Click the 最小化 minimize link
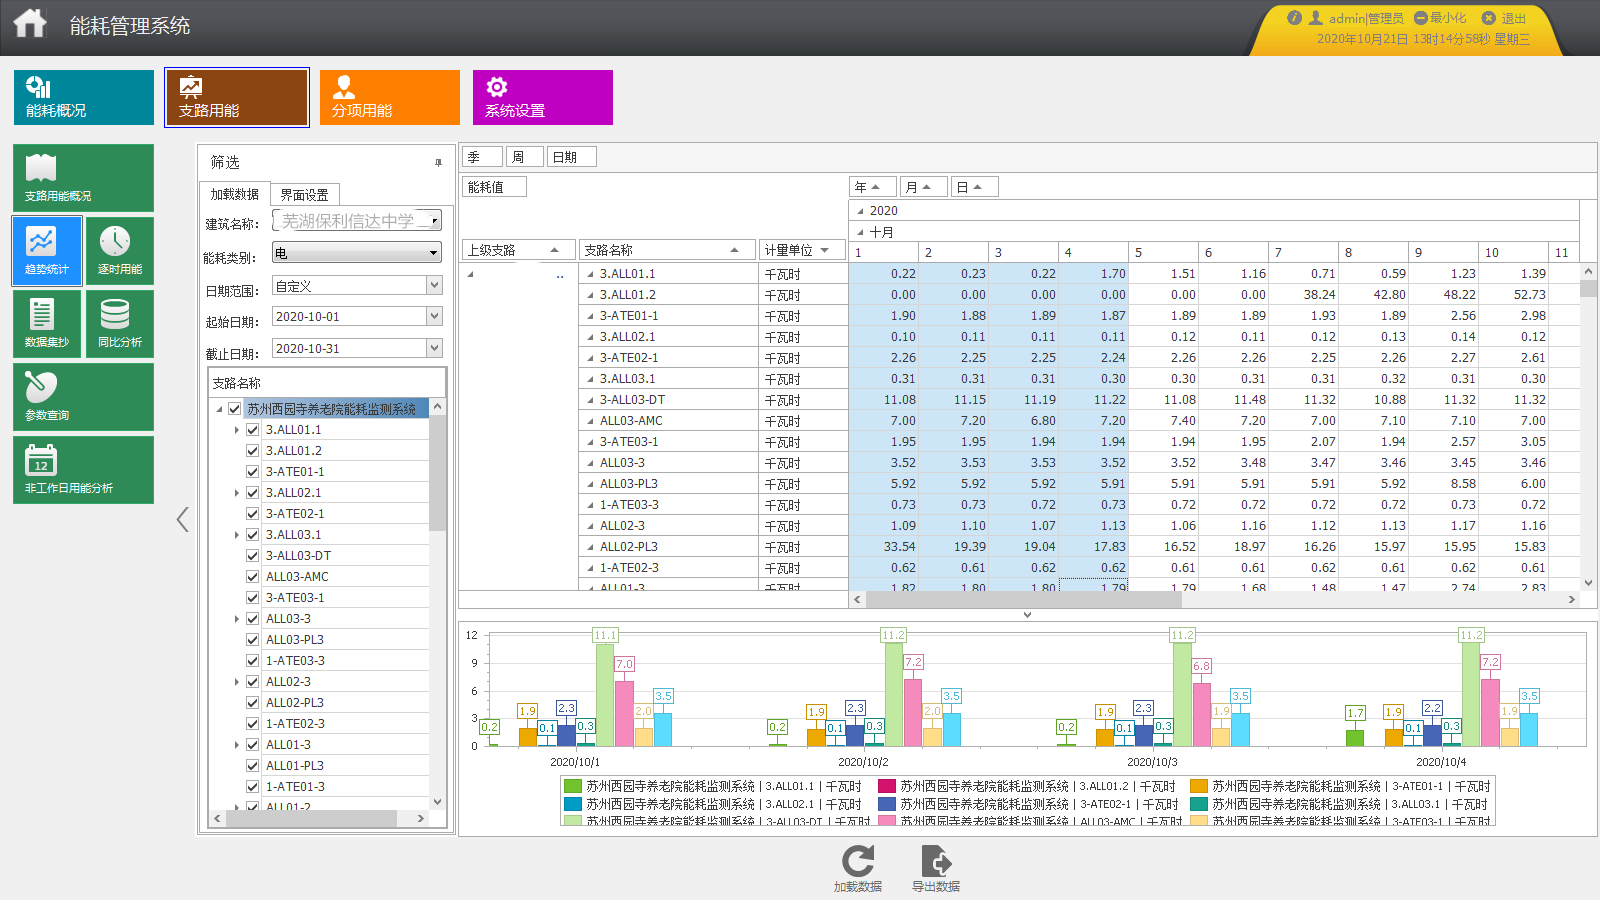This screenshot has height=900, width=1600. (x=1440, y=18)
